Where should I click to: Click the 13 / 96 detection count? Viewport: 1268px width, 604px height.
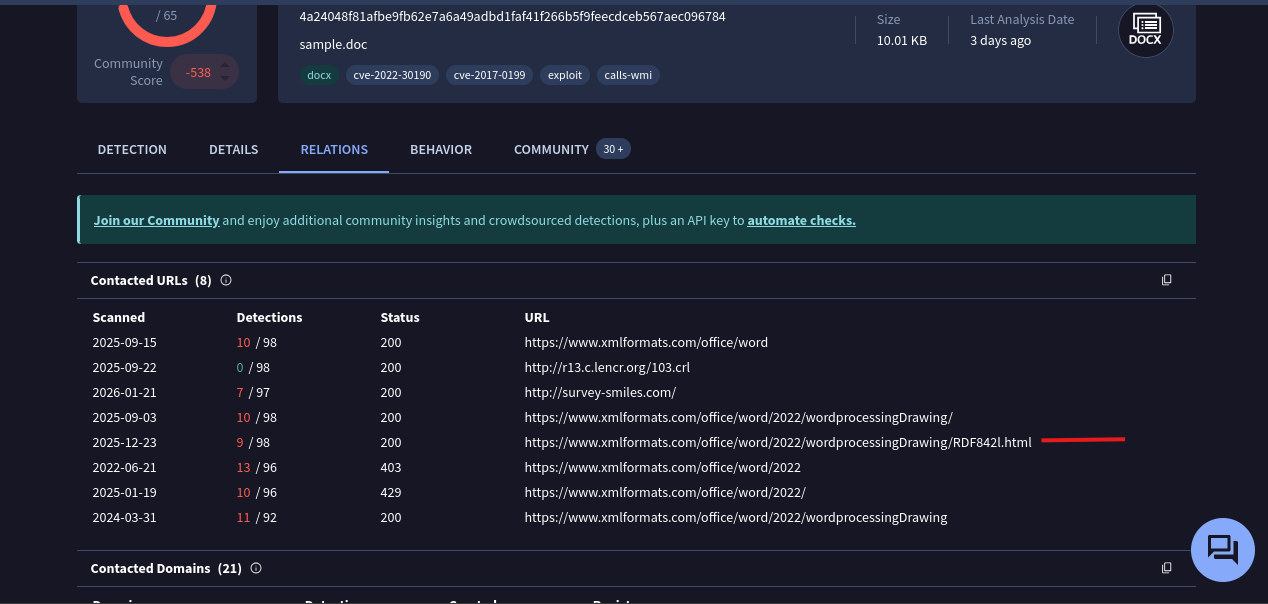257,467
